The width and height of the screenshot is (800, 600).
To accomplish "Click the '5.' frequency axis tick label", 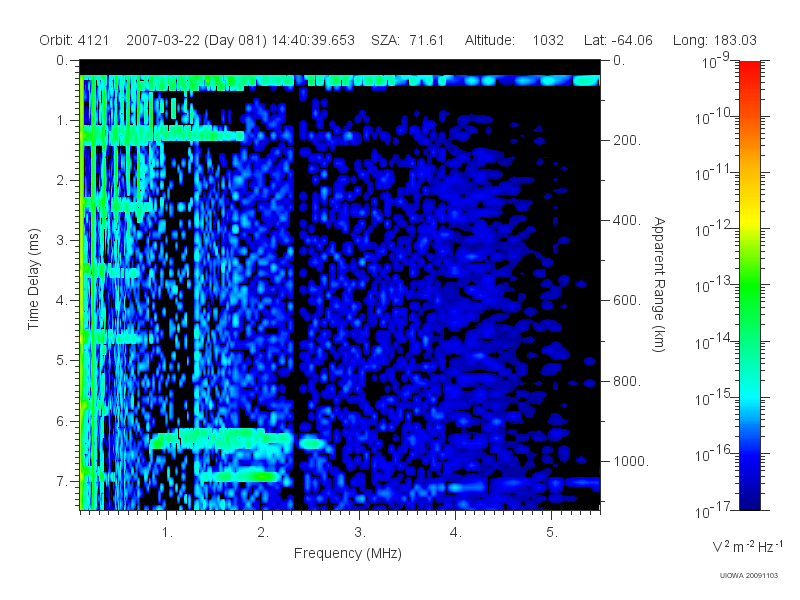I will click(x=552, y=533).
